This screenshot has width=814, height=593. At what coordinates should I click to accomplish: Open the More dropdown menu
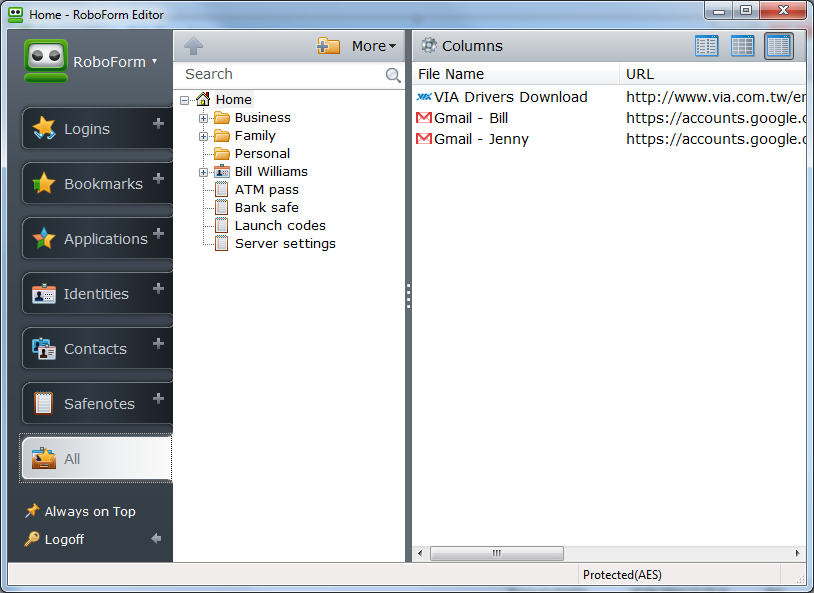click(374, 46)
